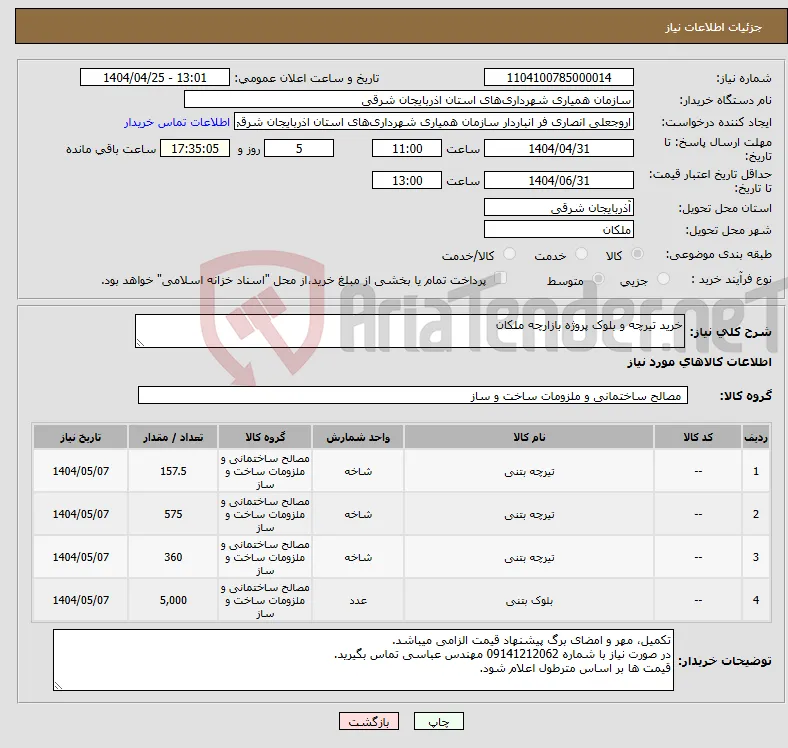This screenshot has height=748, width=788.
Task: Click the buyer notes textarea
Action: point(363,660)
